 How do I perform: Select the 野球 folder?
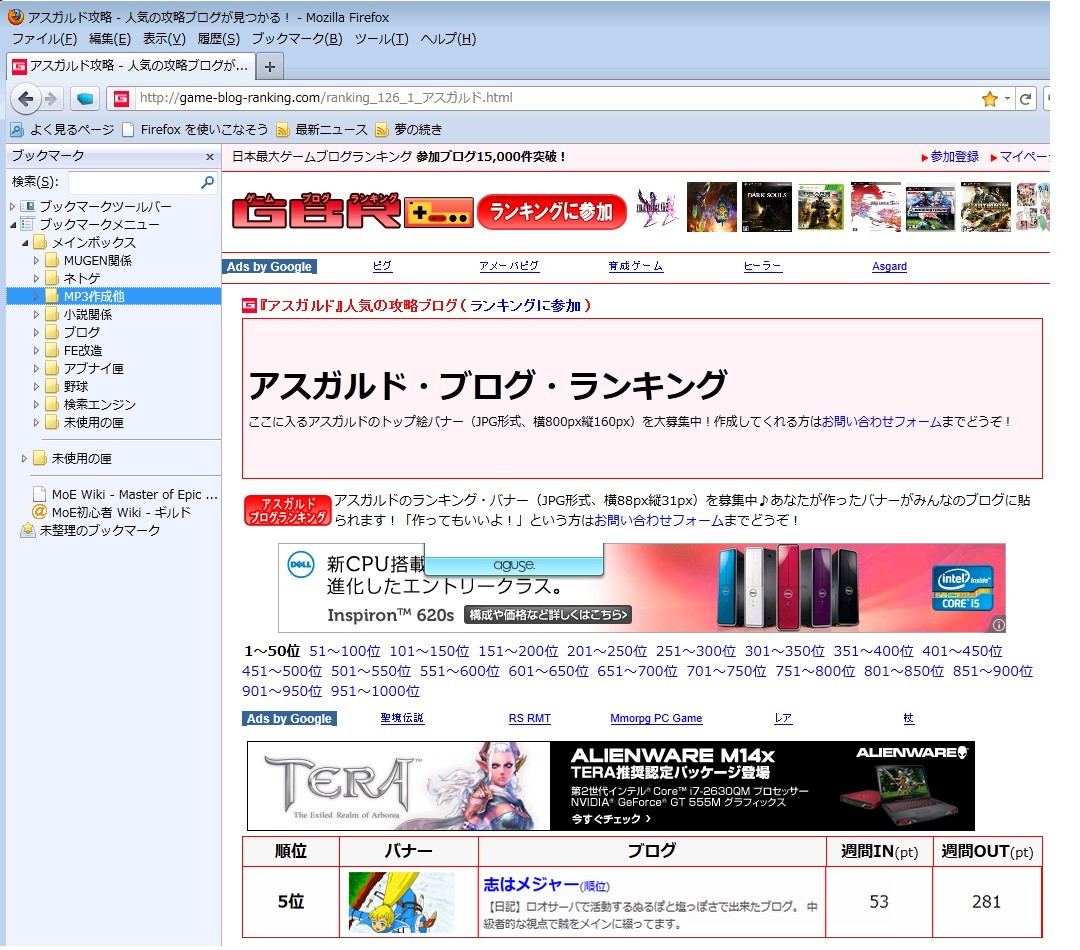point(67,386)
